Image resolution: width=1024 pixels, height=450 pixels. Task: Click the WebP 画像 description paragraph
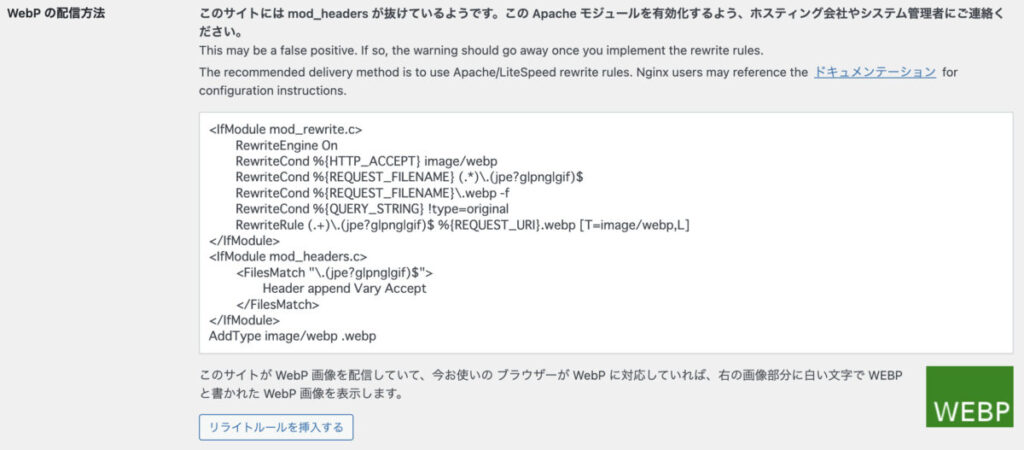pos(551,385)
